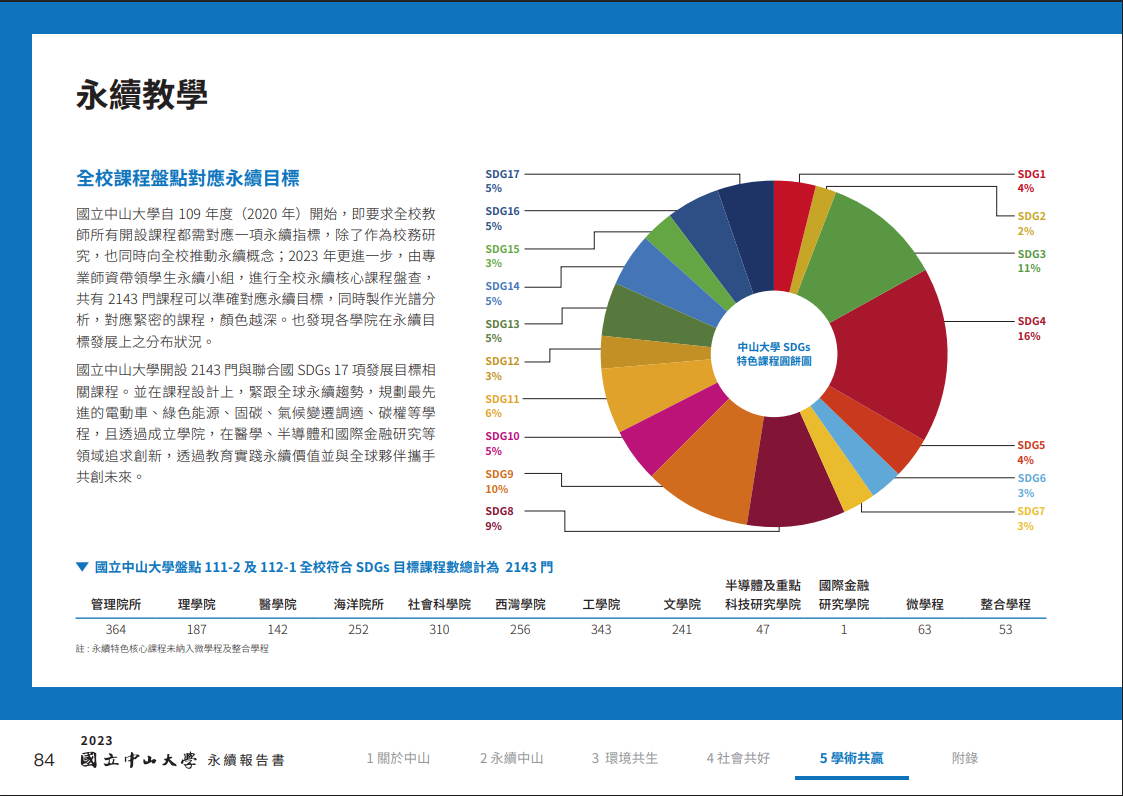Open the 關於中山 navigation tab
The width and height of the screenshot is (1123, 796).
click(398, 758)
